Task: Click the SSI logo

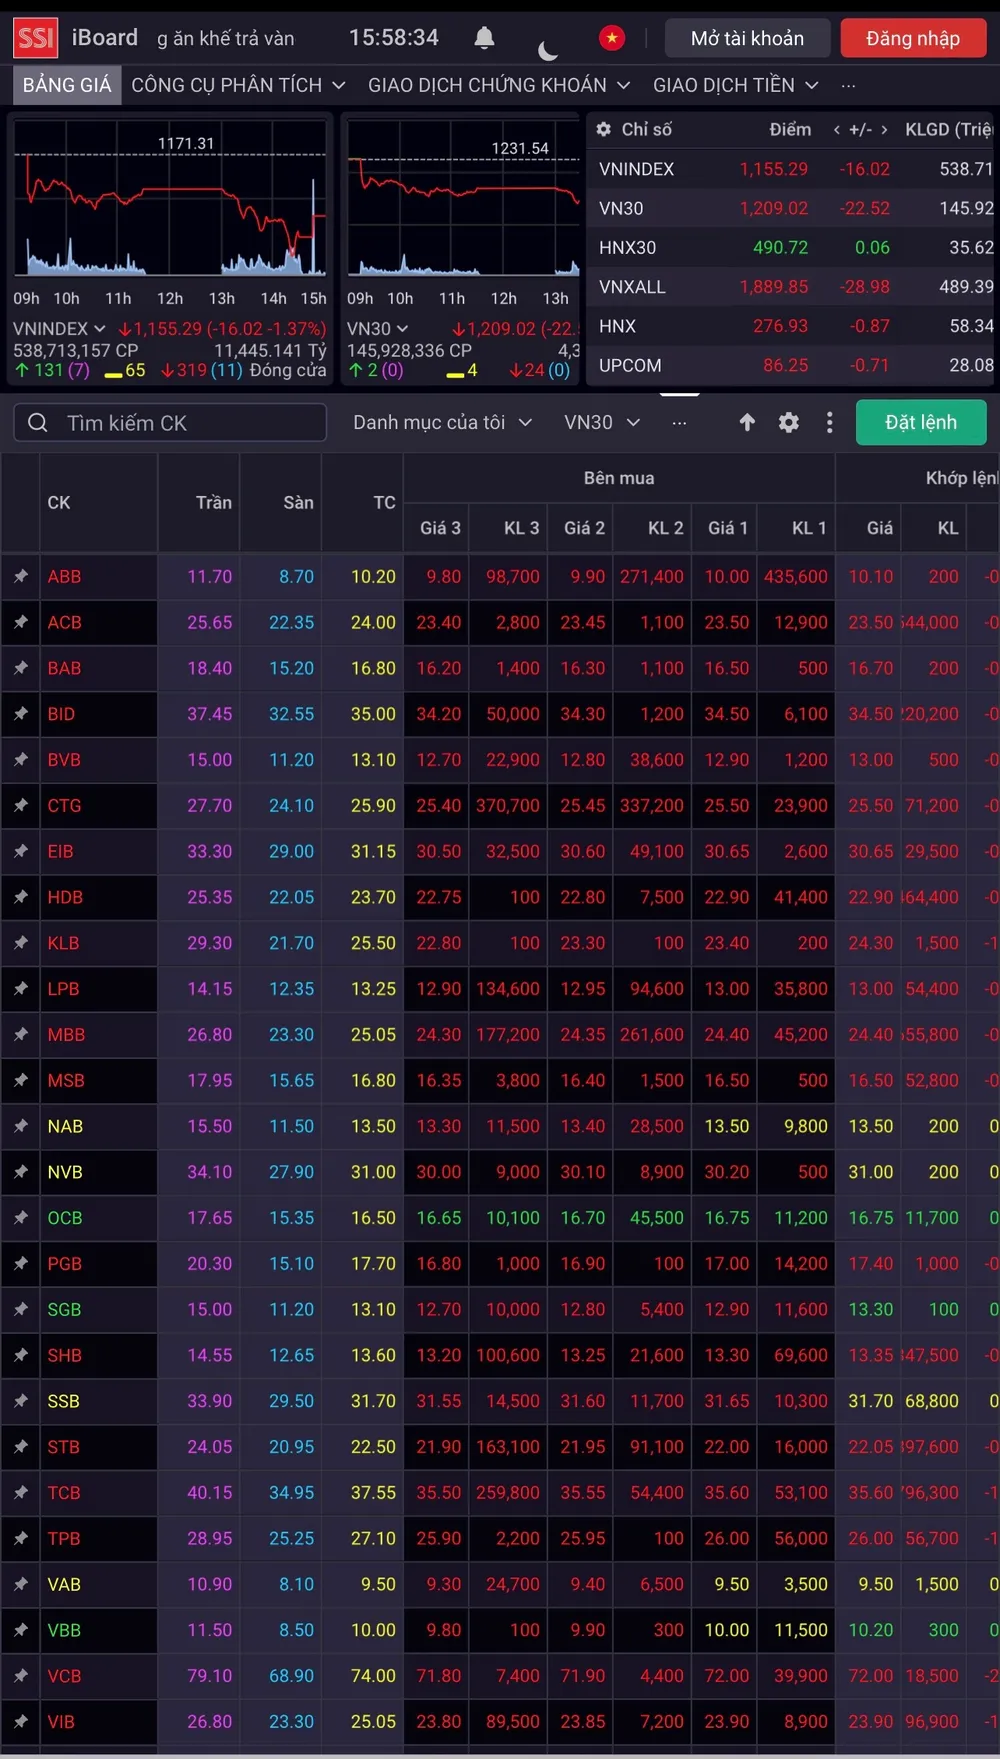Action: tap(35, 38)
